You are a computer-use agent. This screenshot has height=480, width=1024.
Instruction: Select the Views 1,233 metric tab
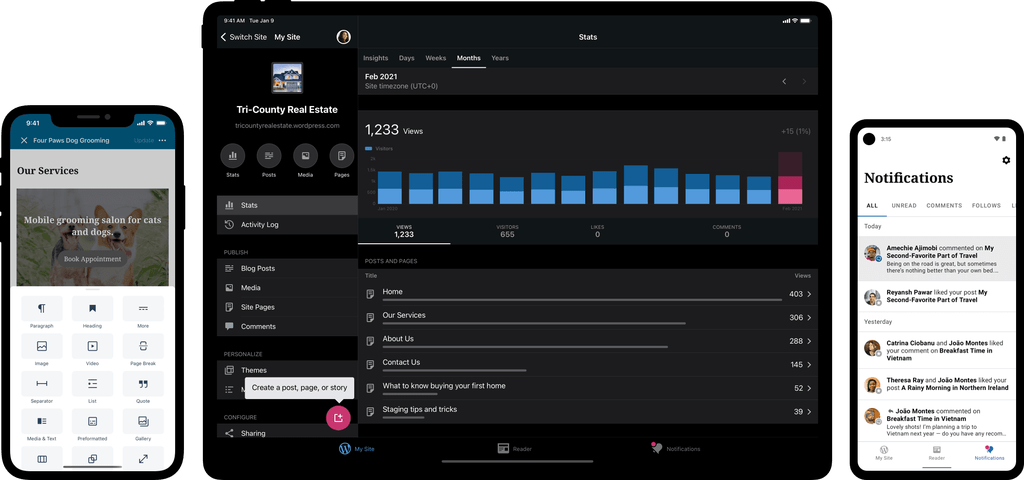point(404,231)
